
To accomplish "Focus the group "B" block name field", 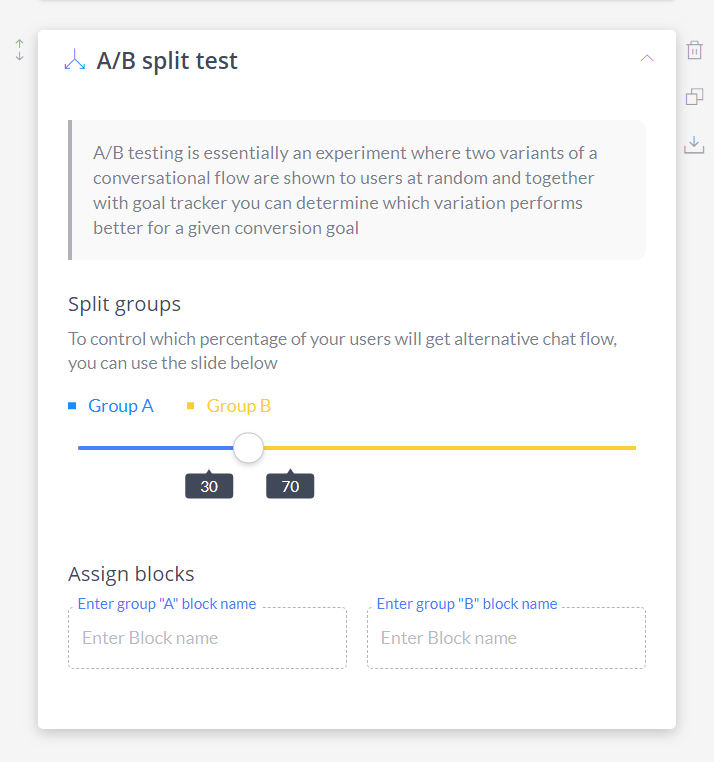I will [x=506, y=638].
